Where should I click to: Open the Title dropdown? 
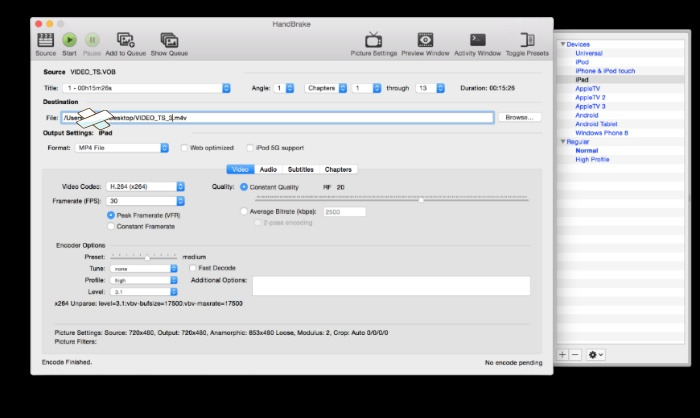(146, 88)
